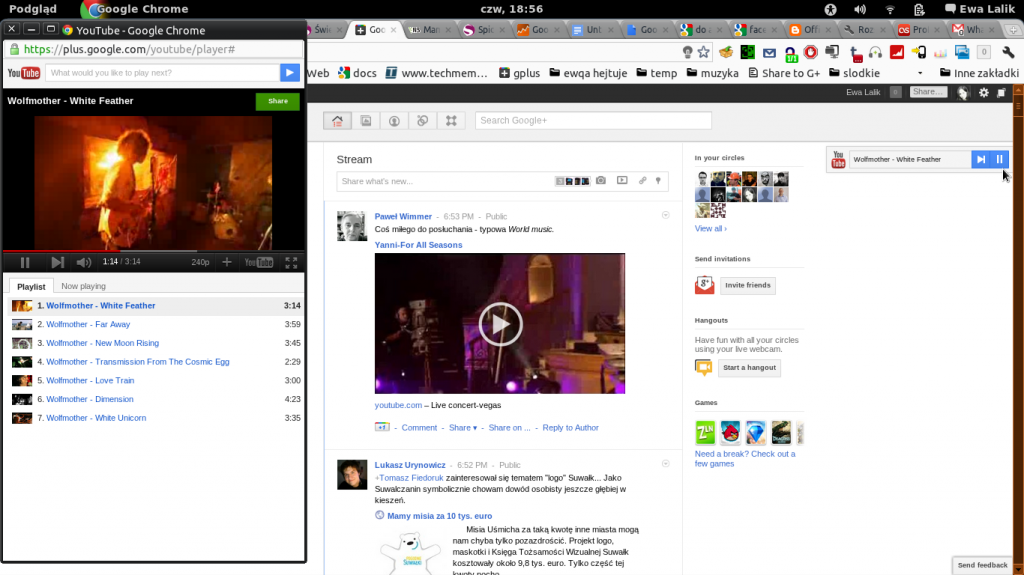Open the Zynga game icon
Image resolution: width=1024 pixels, height=575 pixels.
coord(705,433)
